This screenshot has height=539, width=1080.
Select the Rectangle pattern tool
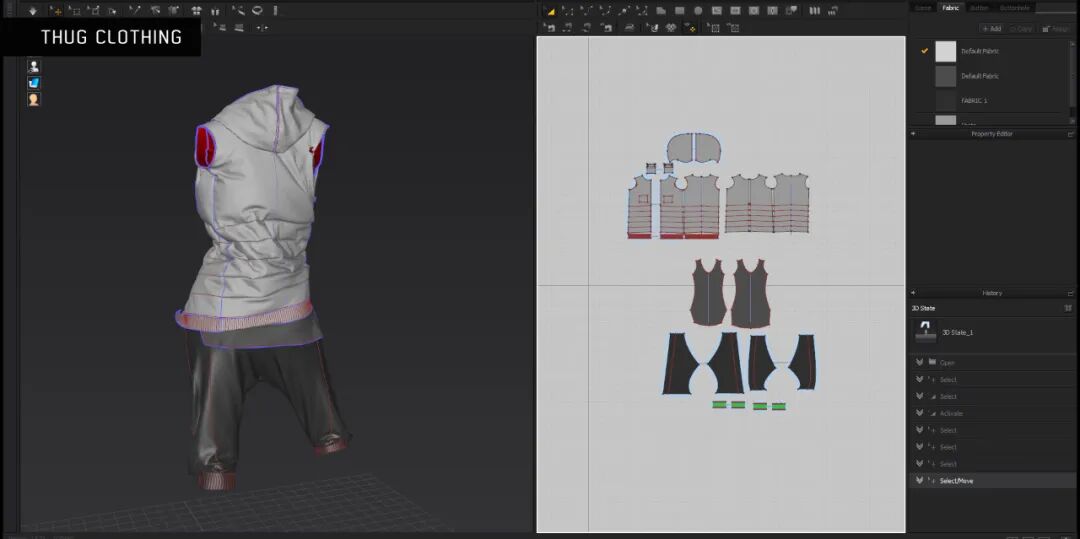[x=680, y=11]
